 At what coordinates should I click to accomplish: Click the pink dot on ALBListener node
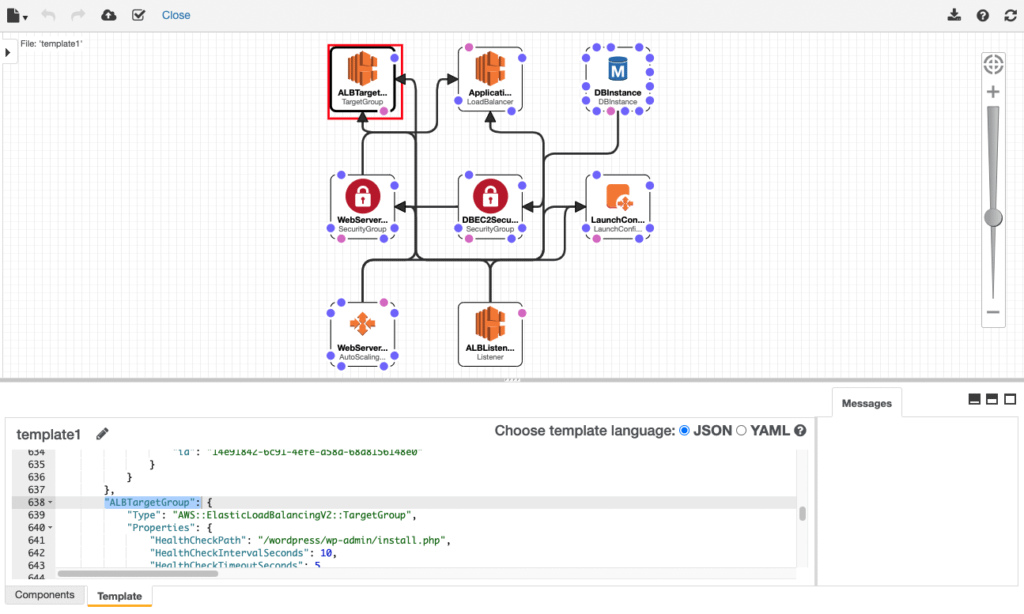(522, 313)
